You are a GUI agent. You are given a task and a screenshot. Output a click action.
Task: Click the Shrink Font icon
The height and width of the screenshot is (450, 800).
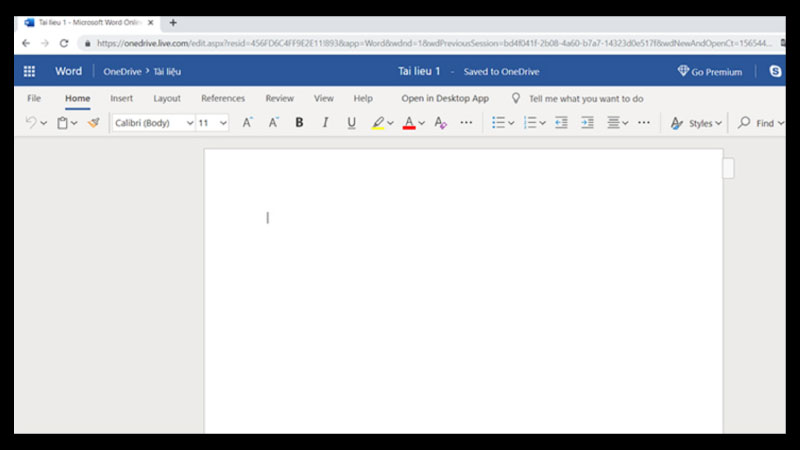(x=273, y=123)
